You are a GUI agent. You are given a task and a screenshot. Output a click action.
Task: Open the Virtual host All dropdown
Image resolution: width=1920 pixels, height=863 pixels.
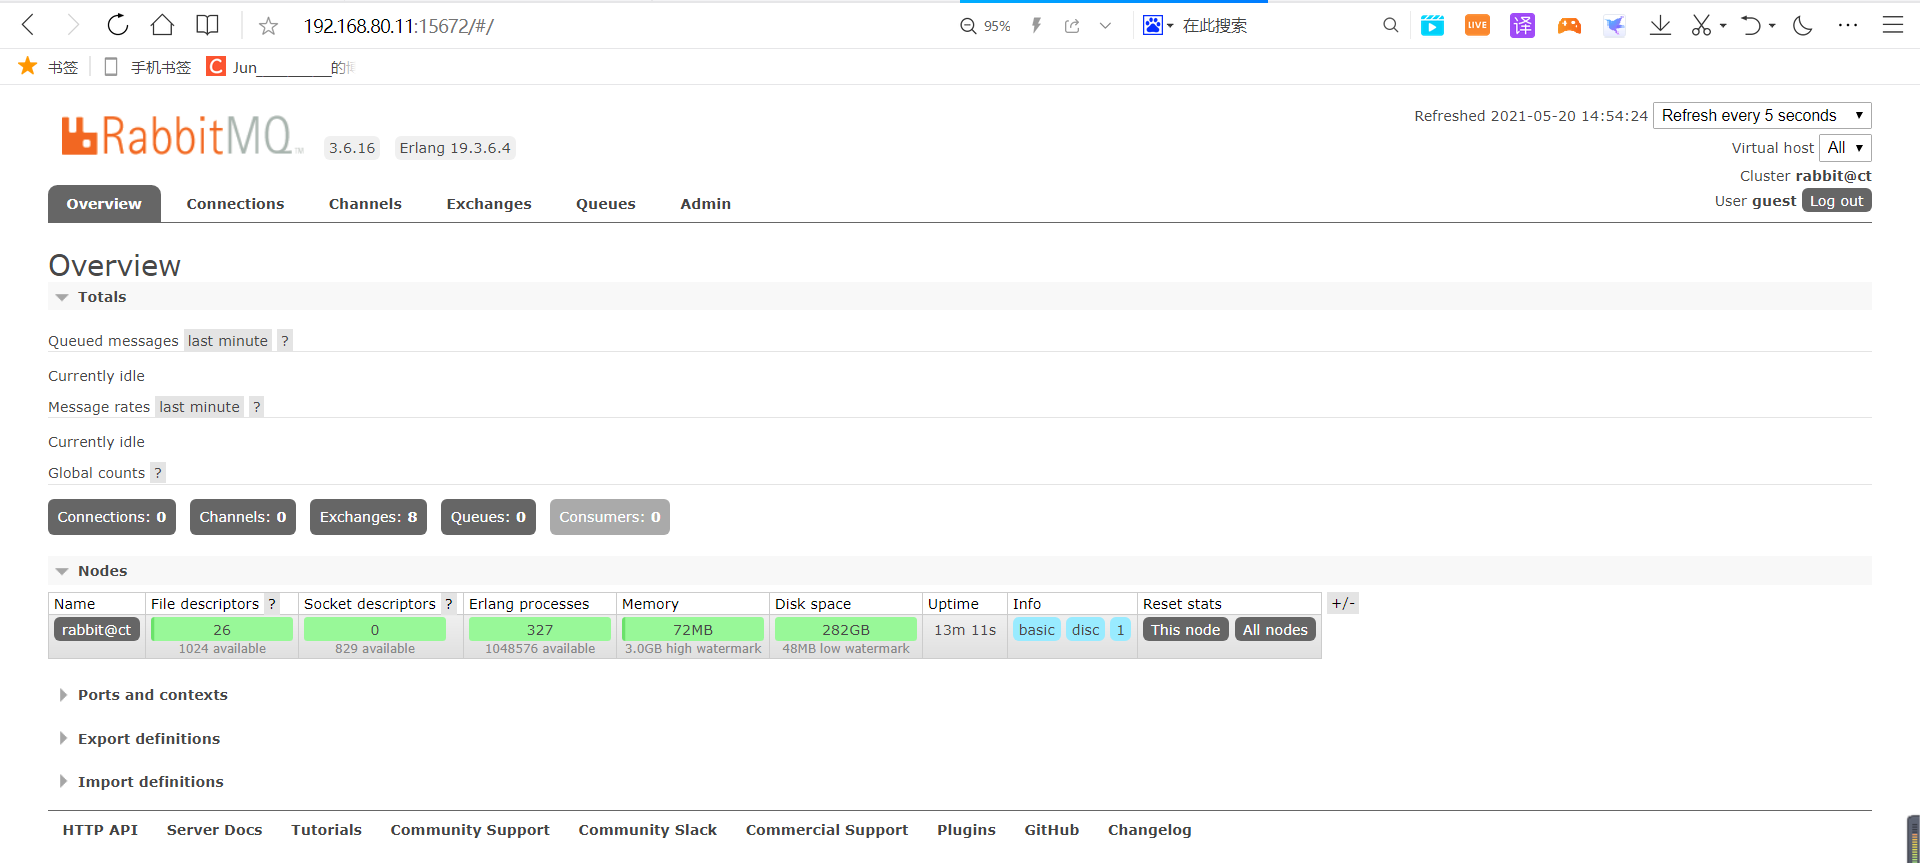[x=1845, y=148]
